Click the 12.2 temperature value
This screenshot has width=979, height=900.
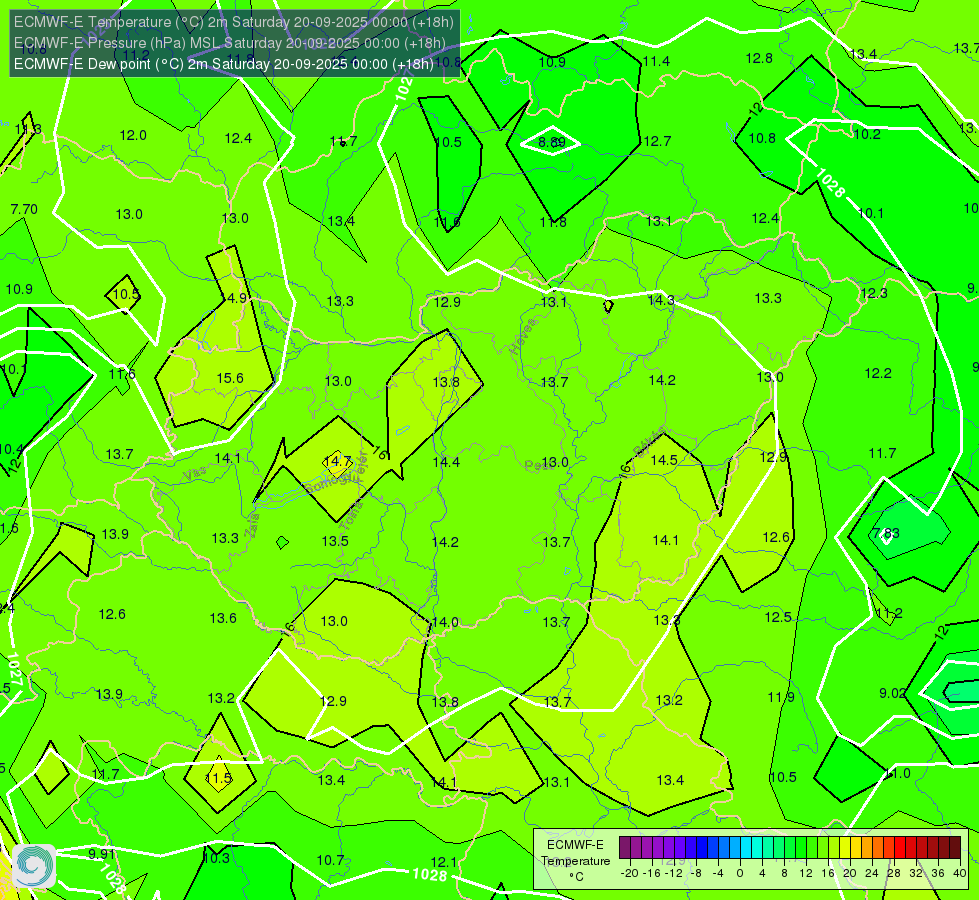[x=878, y=373]
